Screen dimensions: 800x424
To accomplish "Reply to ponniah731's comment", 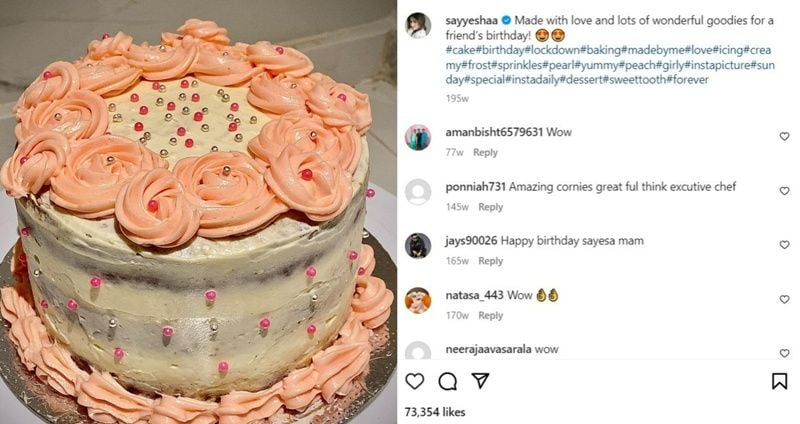I will [x=490, y=207].
